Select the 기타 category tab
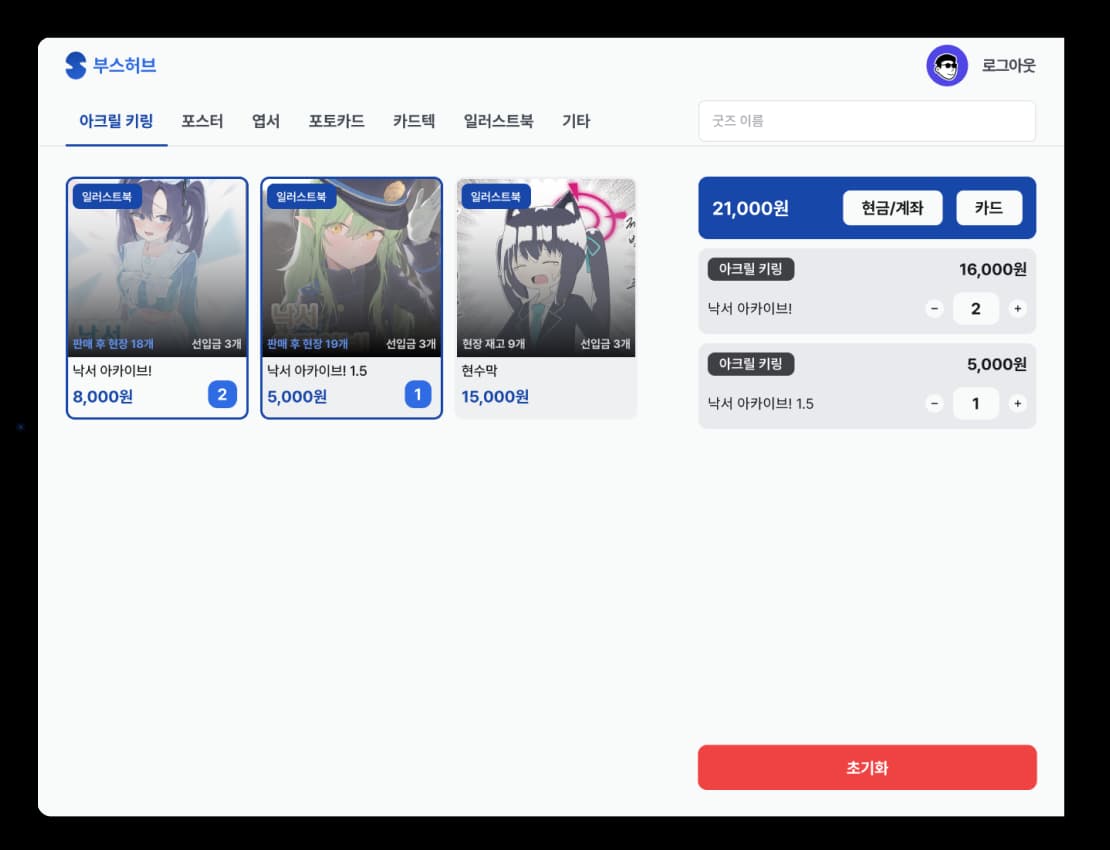This screenshot has height=850, width=1110. pyautogui.click(x=576, y=122)
